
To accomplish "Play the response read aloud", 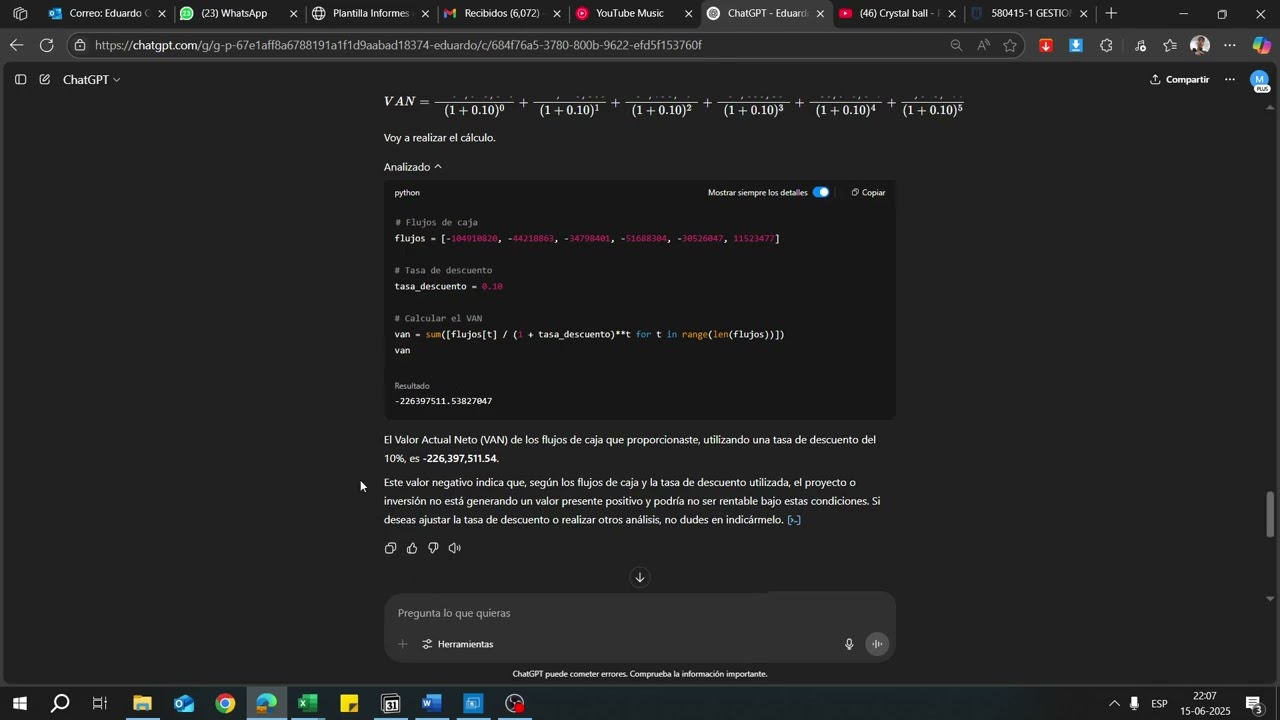I will (x=455, y=548).
